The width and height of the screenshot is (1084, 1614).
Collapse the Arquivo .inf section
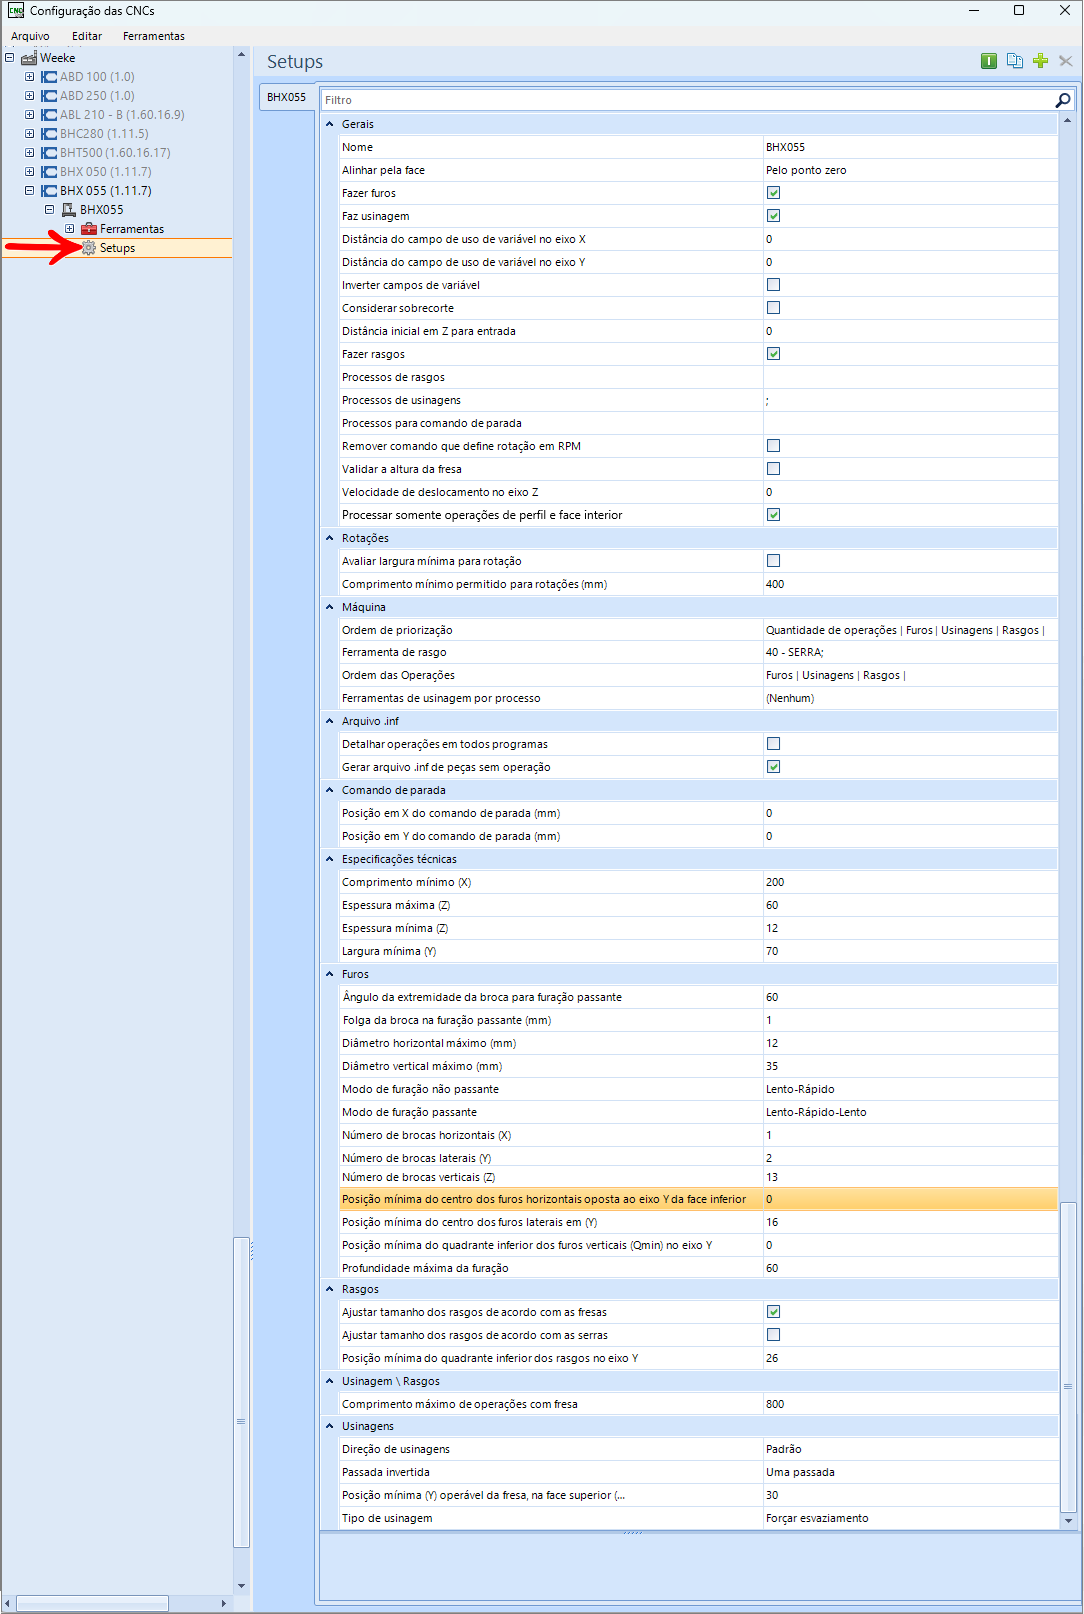click(x=330, y=721)
